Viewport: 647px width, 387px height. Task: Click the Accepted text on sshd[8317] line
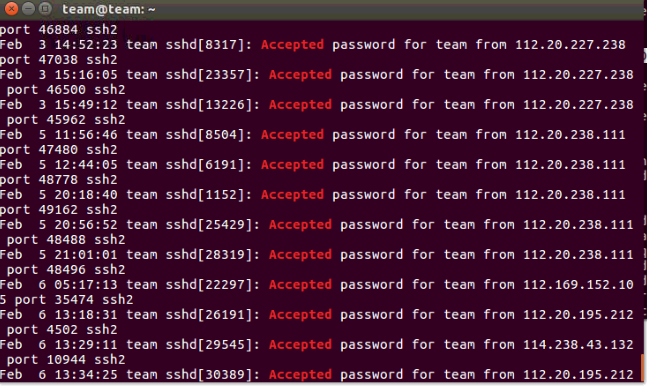(x=292, y=45)
